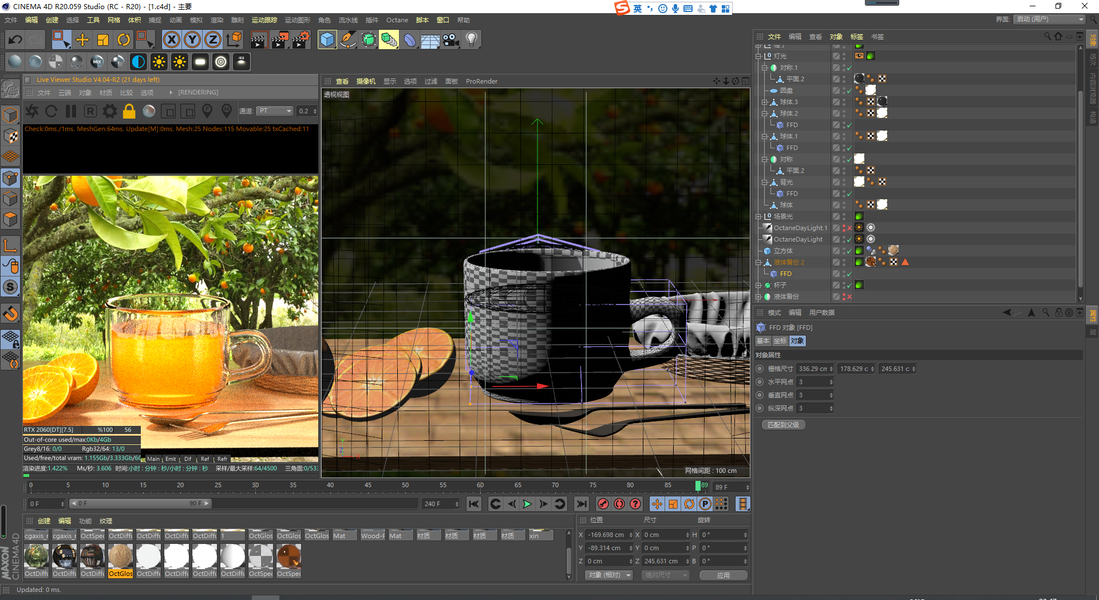Open the ProRender menu in viewport
This screenshot has width=1099, height=600.
point(482,81)
